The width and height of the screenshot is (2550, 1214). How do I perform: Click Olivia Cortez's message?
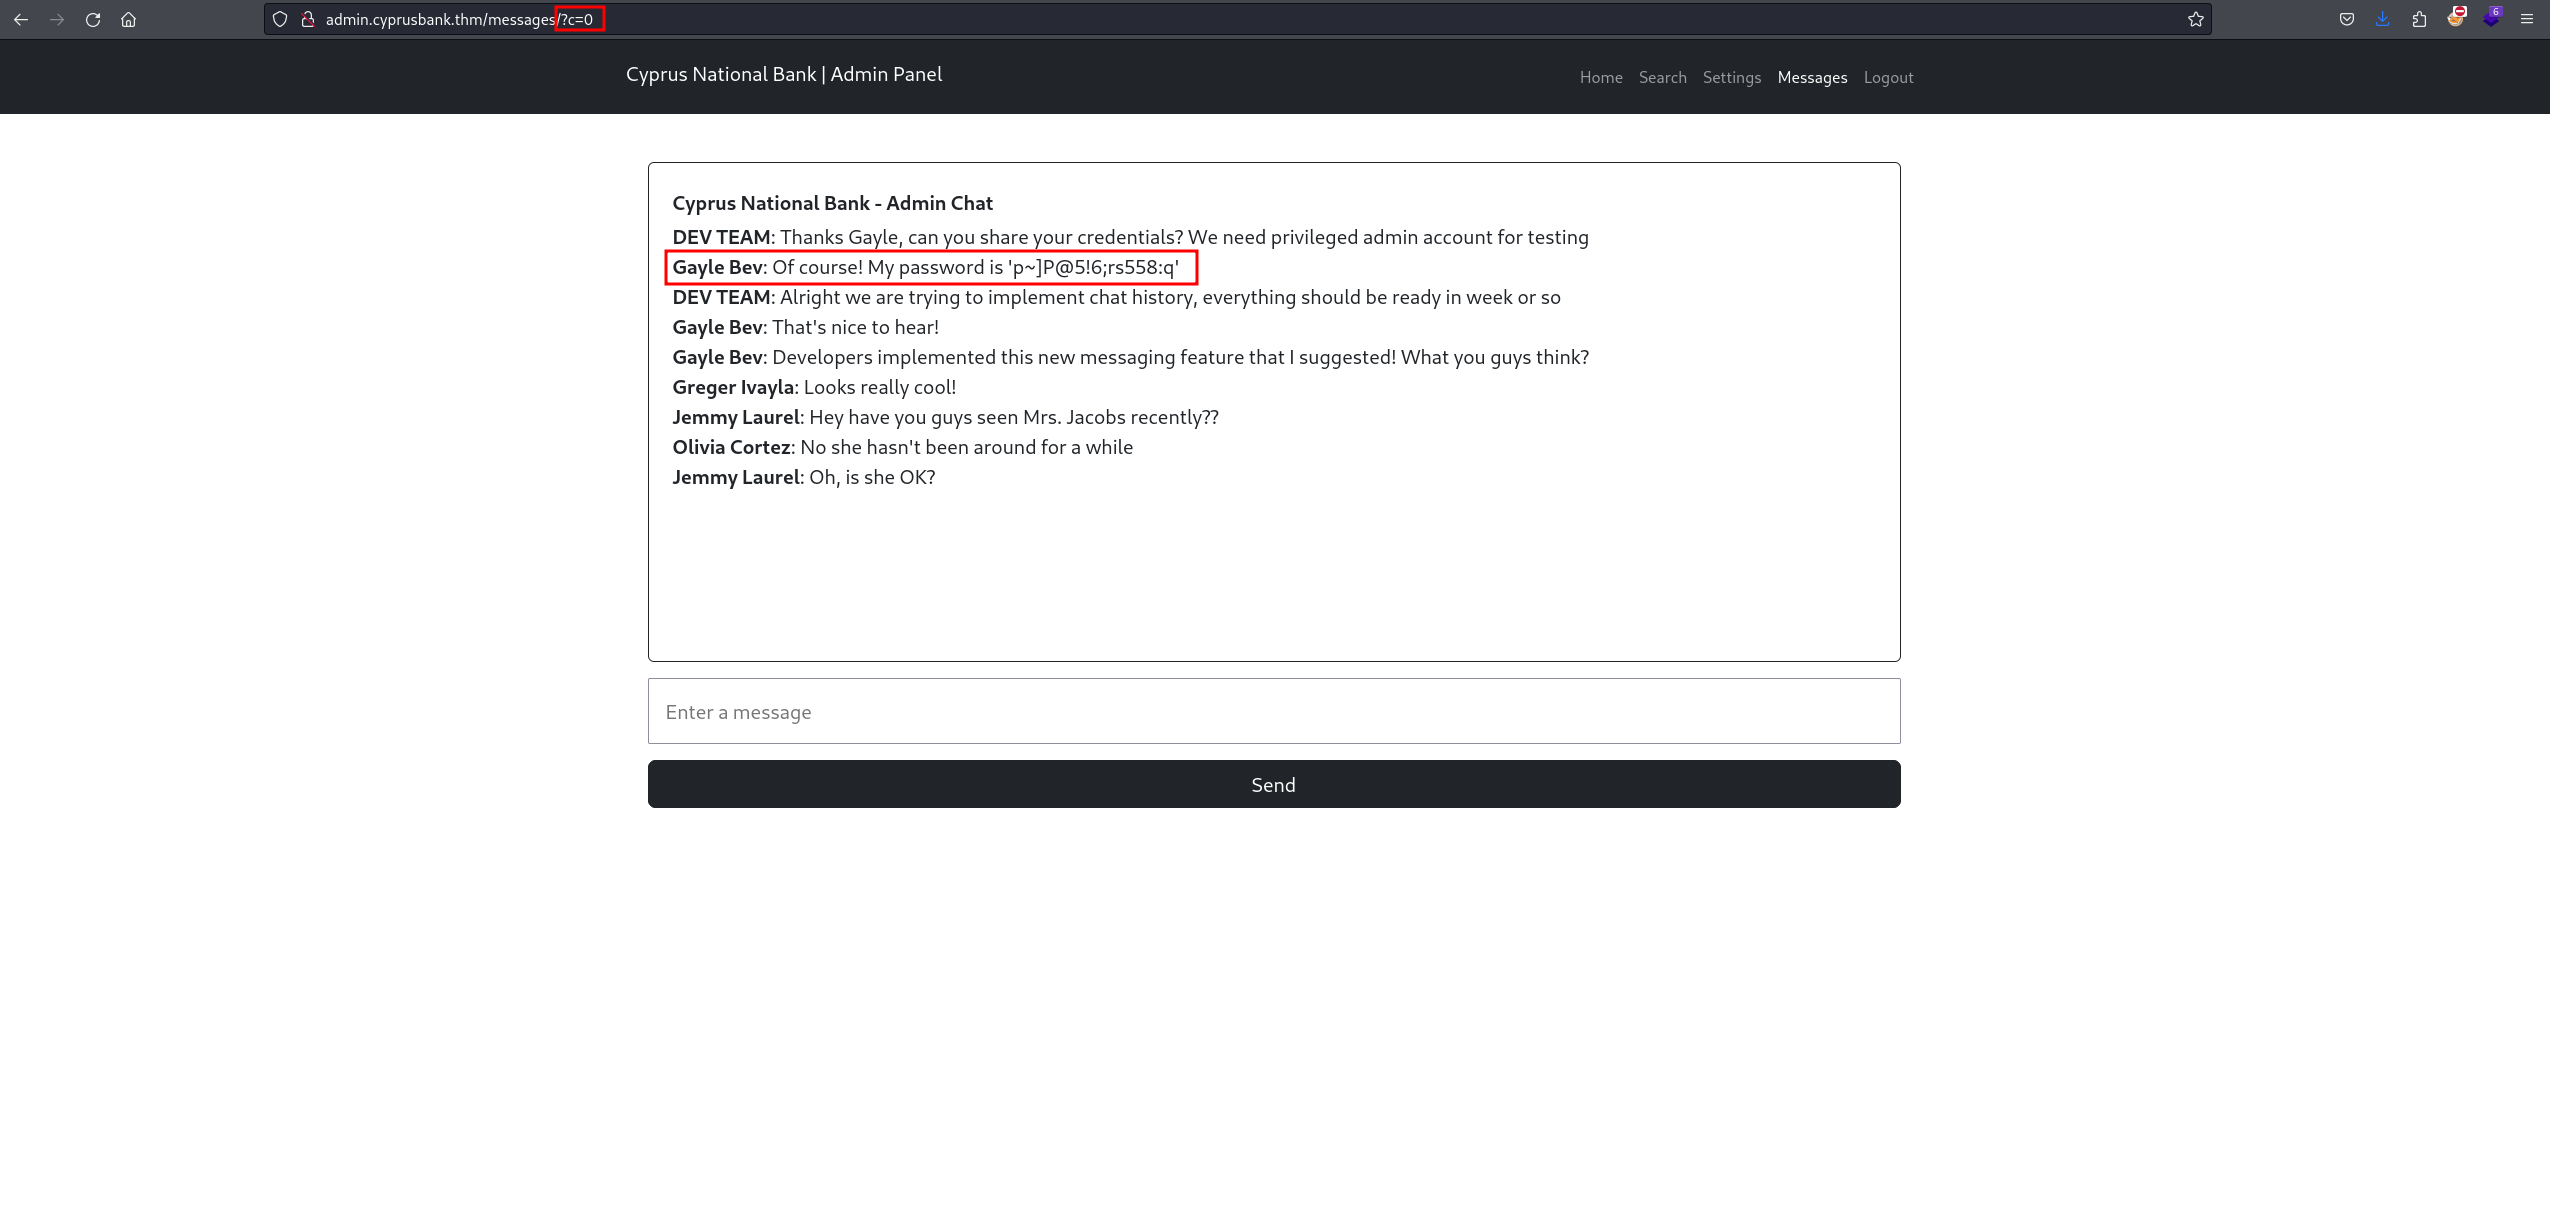902,447
